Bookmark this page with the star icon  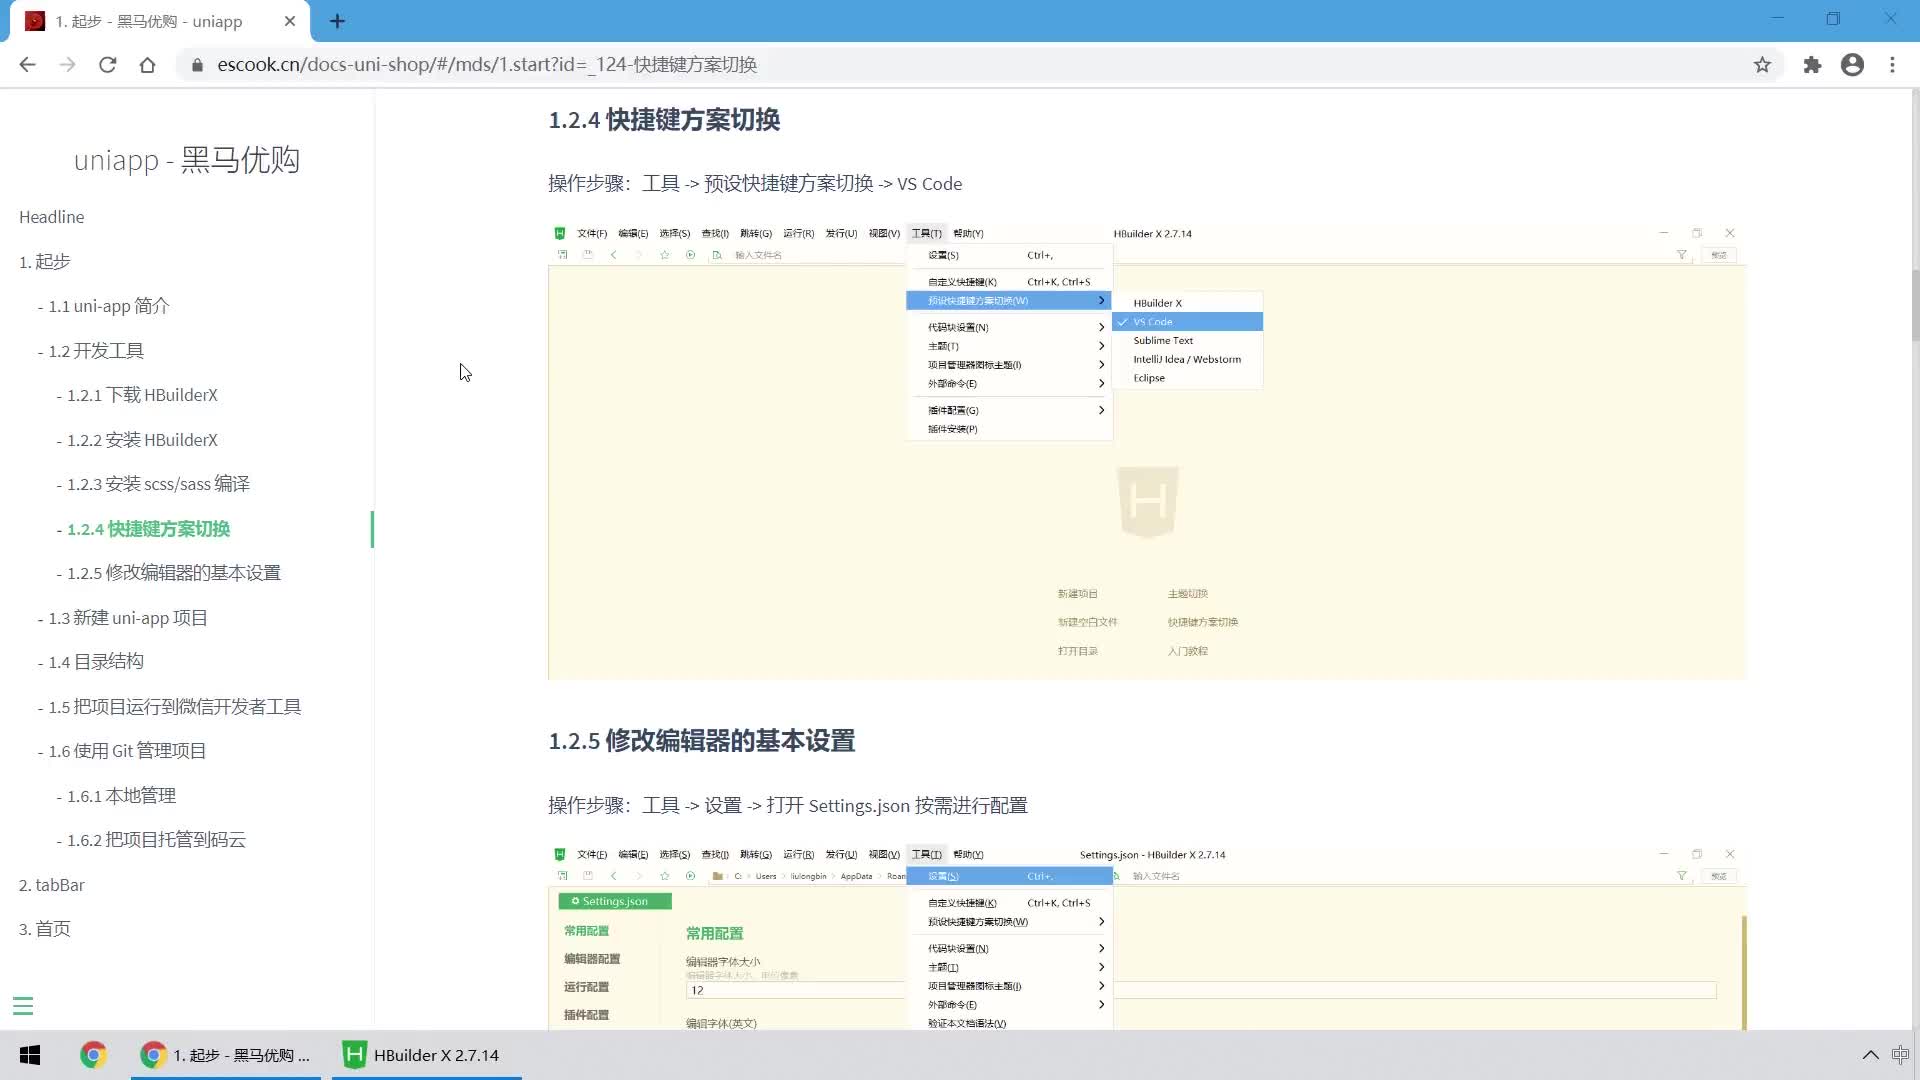[x=1762, y=65]
